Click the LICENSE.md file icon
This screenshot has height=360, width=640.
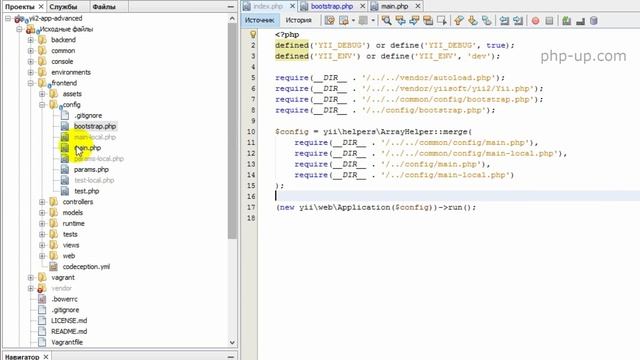42,321
